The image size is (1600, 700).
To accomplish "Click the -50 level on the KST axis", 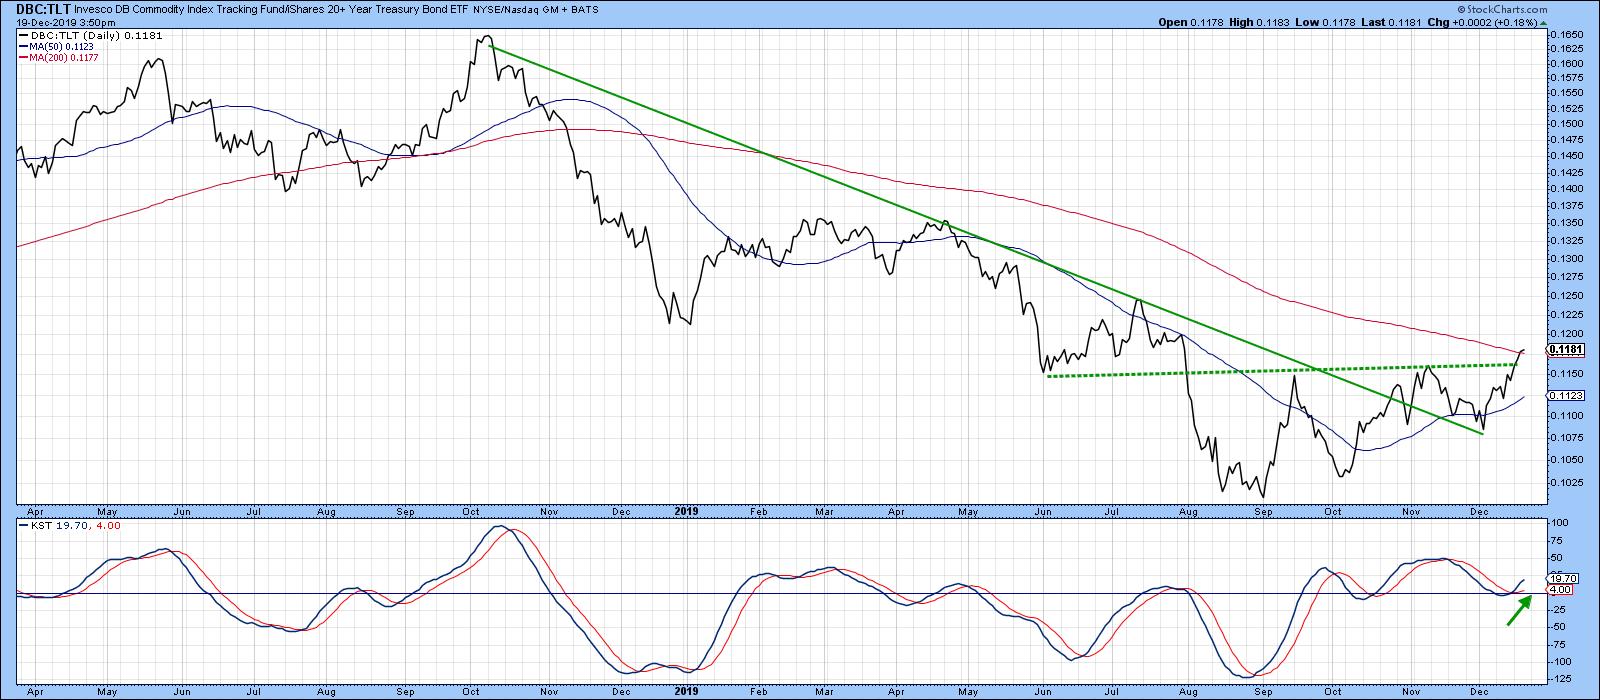I will pyautogui.click(x=1557, y=628).
